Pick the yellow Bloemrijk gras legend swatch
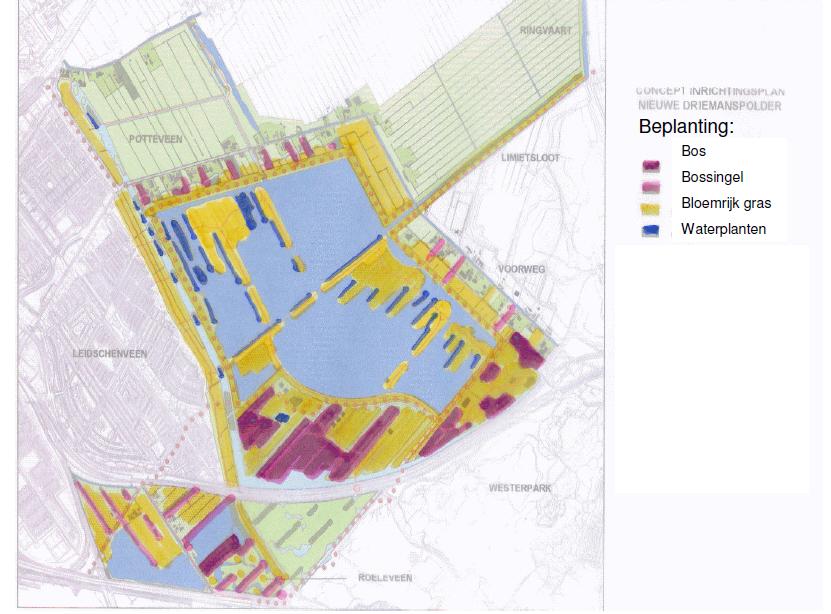This screenshot has height=614, width=831. (x=651, y=210)
